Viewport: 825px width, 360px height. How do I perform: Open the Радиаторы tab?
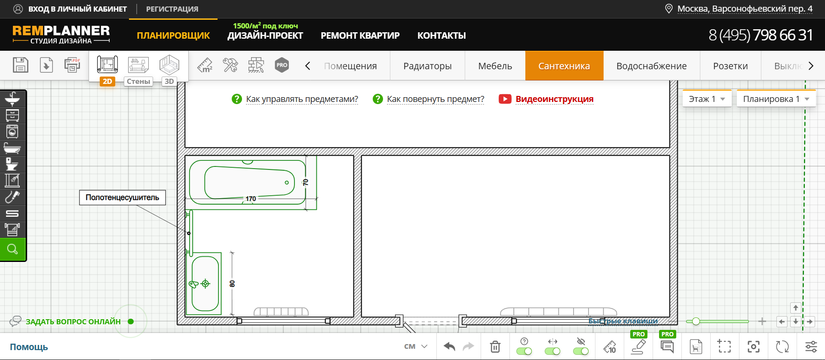tap(427, 66)
